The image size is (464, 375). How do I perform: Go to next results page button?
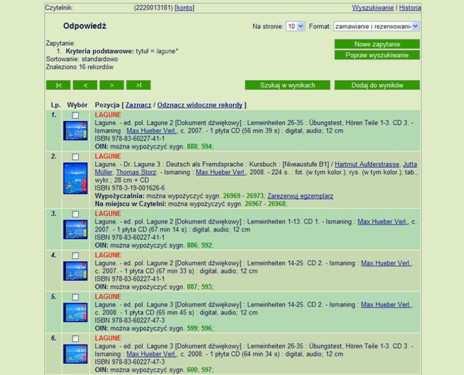point(112,85)
